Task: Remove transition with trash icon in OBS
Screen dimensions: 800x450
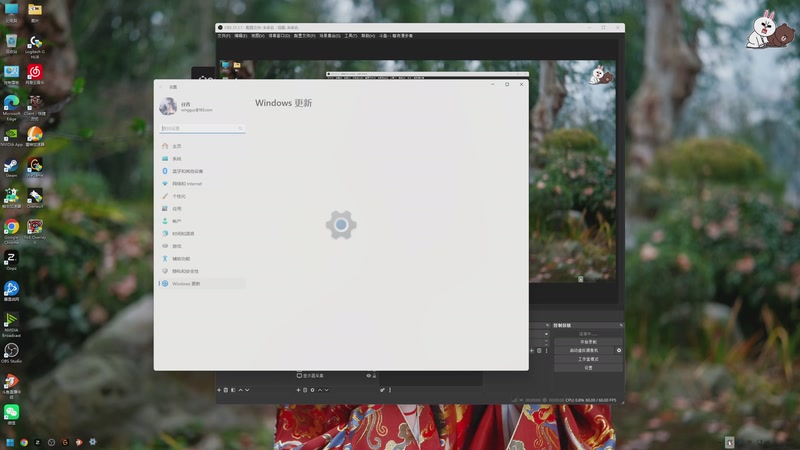Action: 539,351
